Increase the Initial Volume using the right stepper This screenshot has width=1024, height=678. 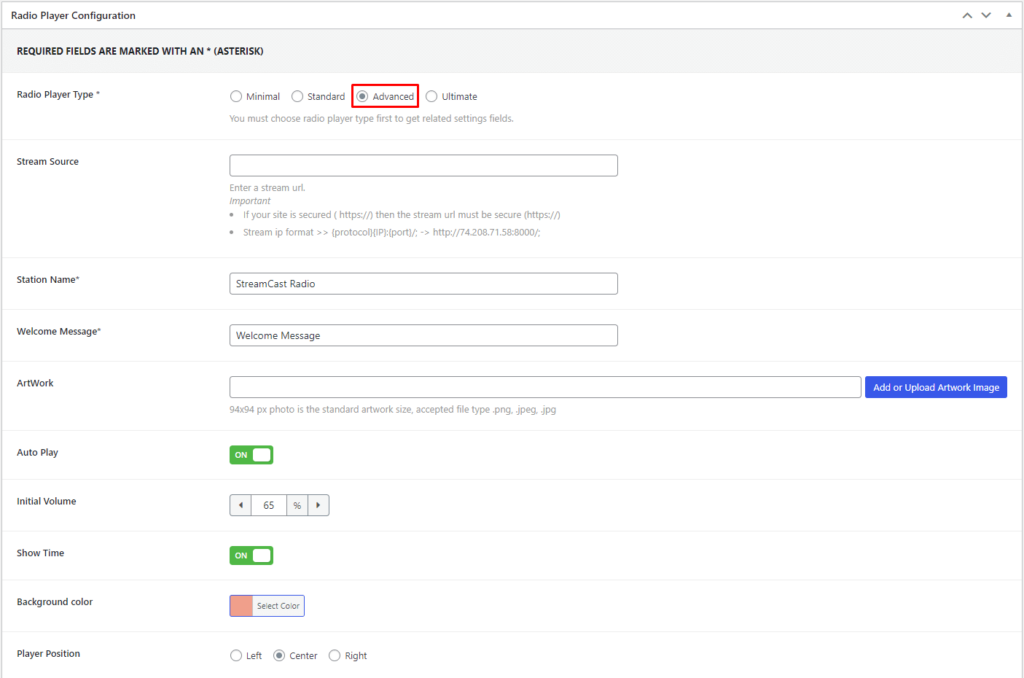point(318,505)
